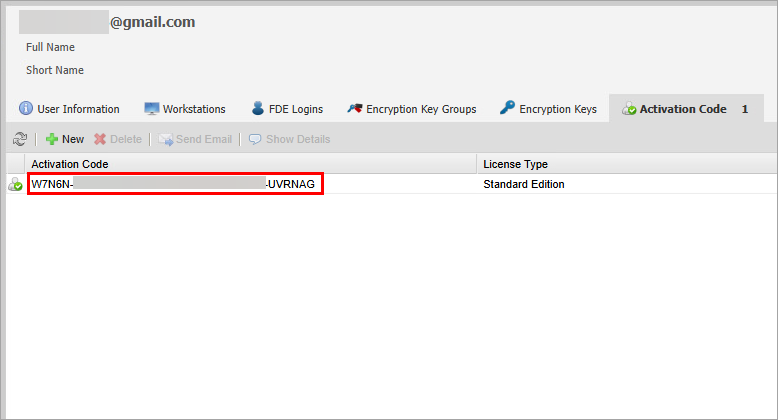
Task: Select the activation code row status icon
Action: point(16,185)
